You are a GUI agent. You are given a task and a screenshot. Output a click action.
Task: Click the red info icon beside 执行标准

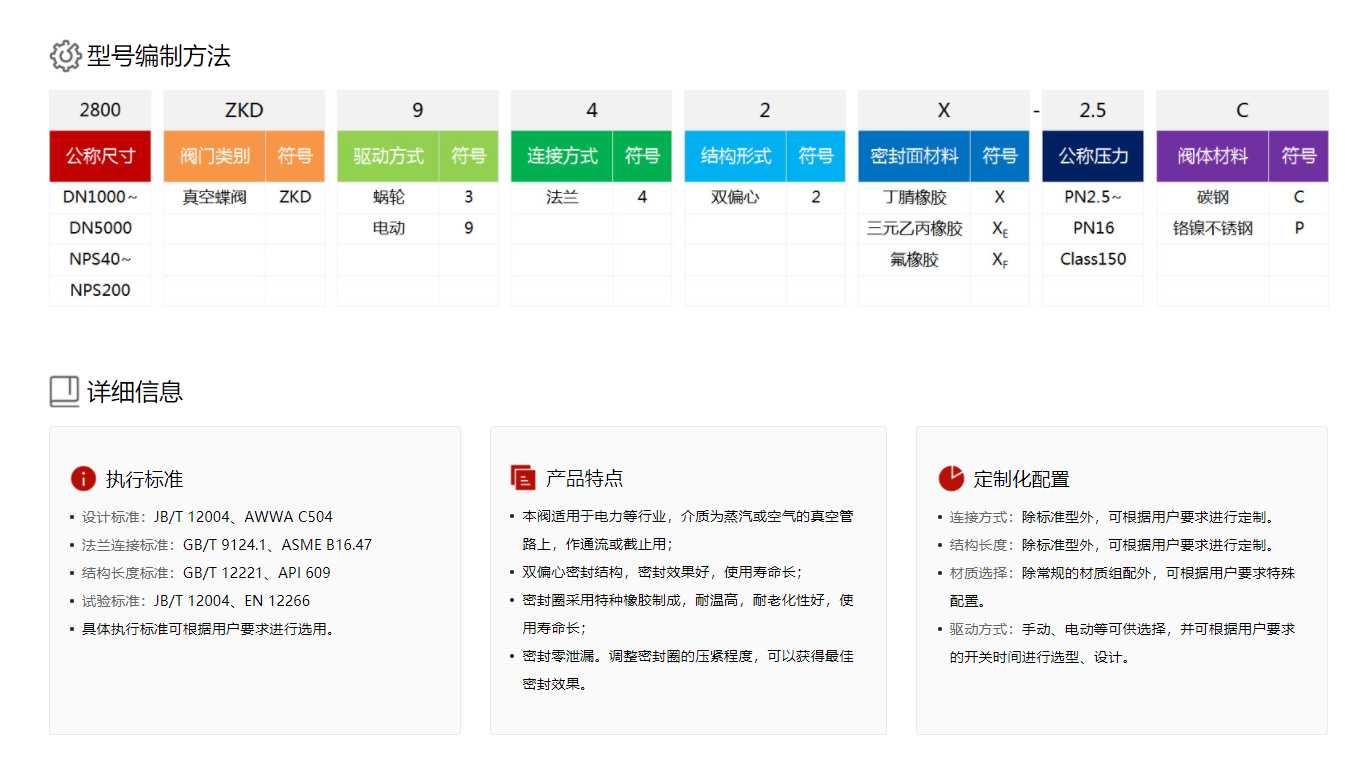pos(83,478)
